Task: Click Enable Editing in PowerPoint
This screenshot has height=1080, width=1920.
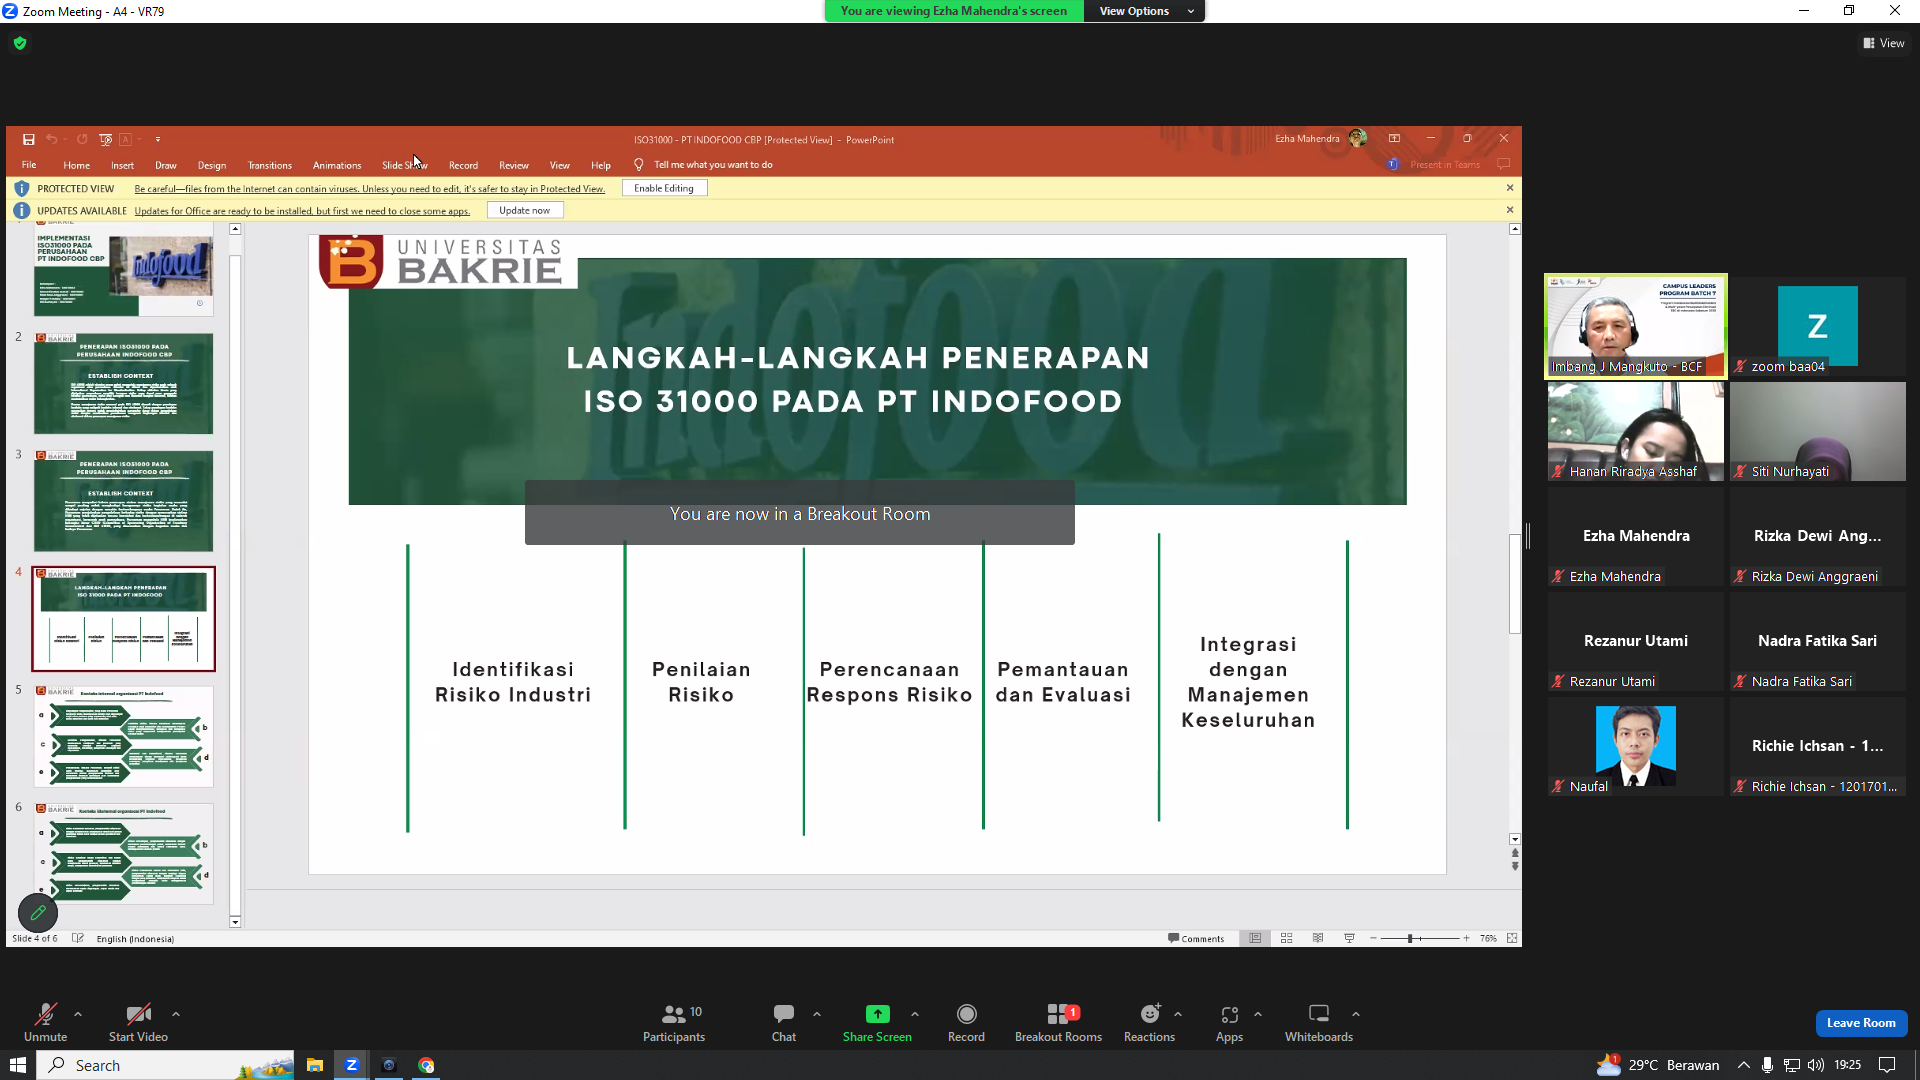Action: 664,188
